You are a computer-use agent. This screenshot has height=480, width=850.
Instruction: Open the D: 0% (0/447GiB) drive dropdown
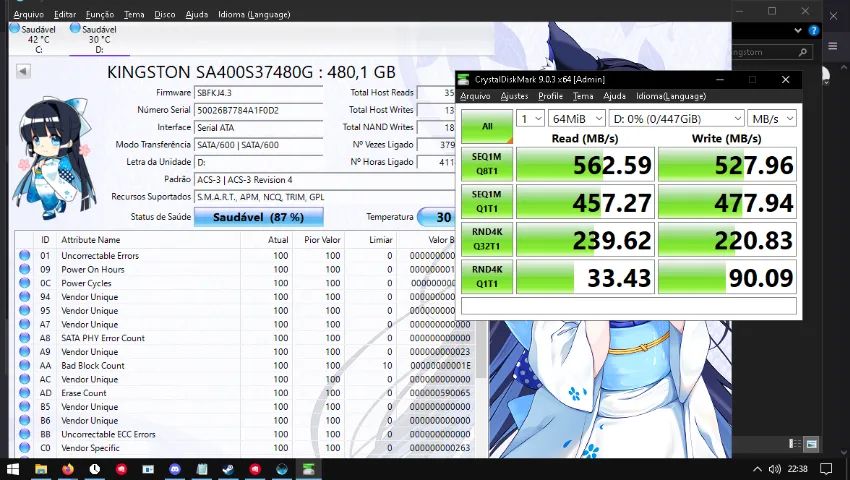(676, 118)
